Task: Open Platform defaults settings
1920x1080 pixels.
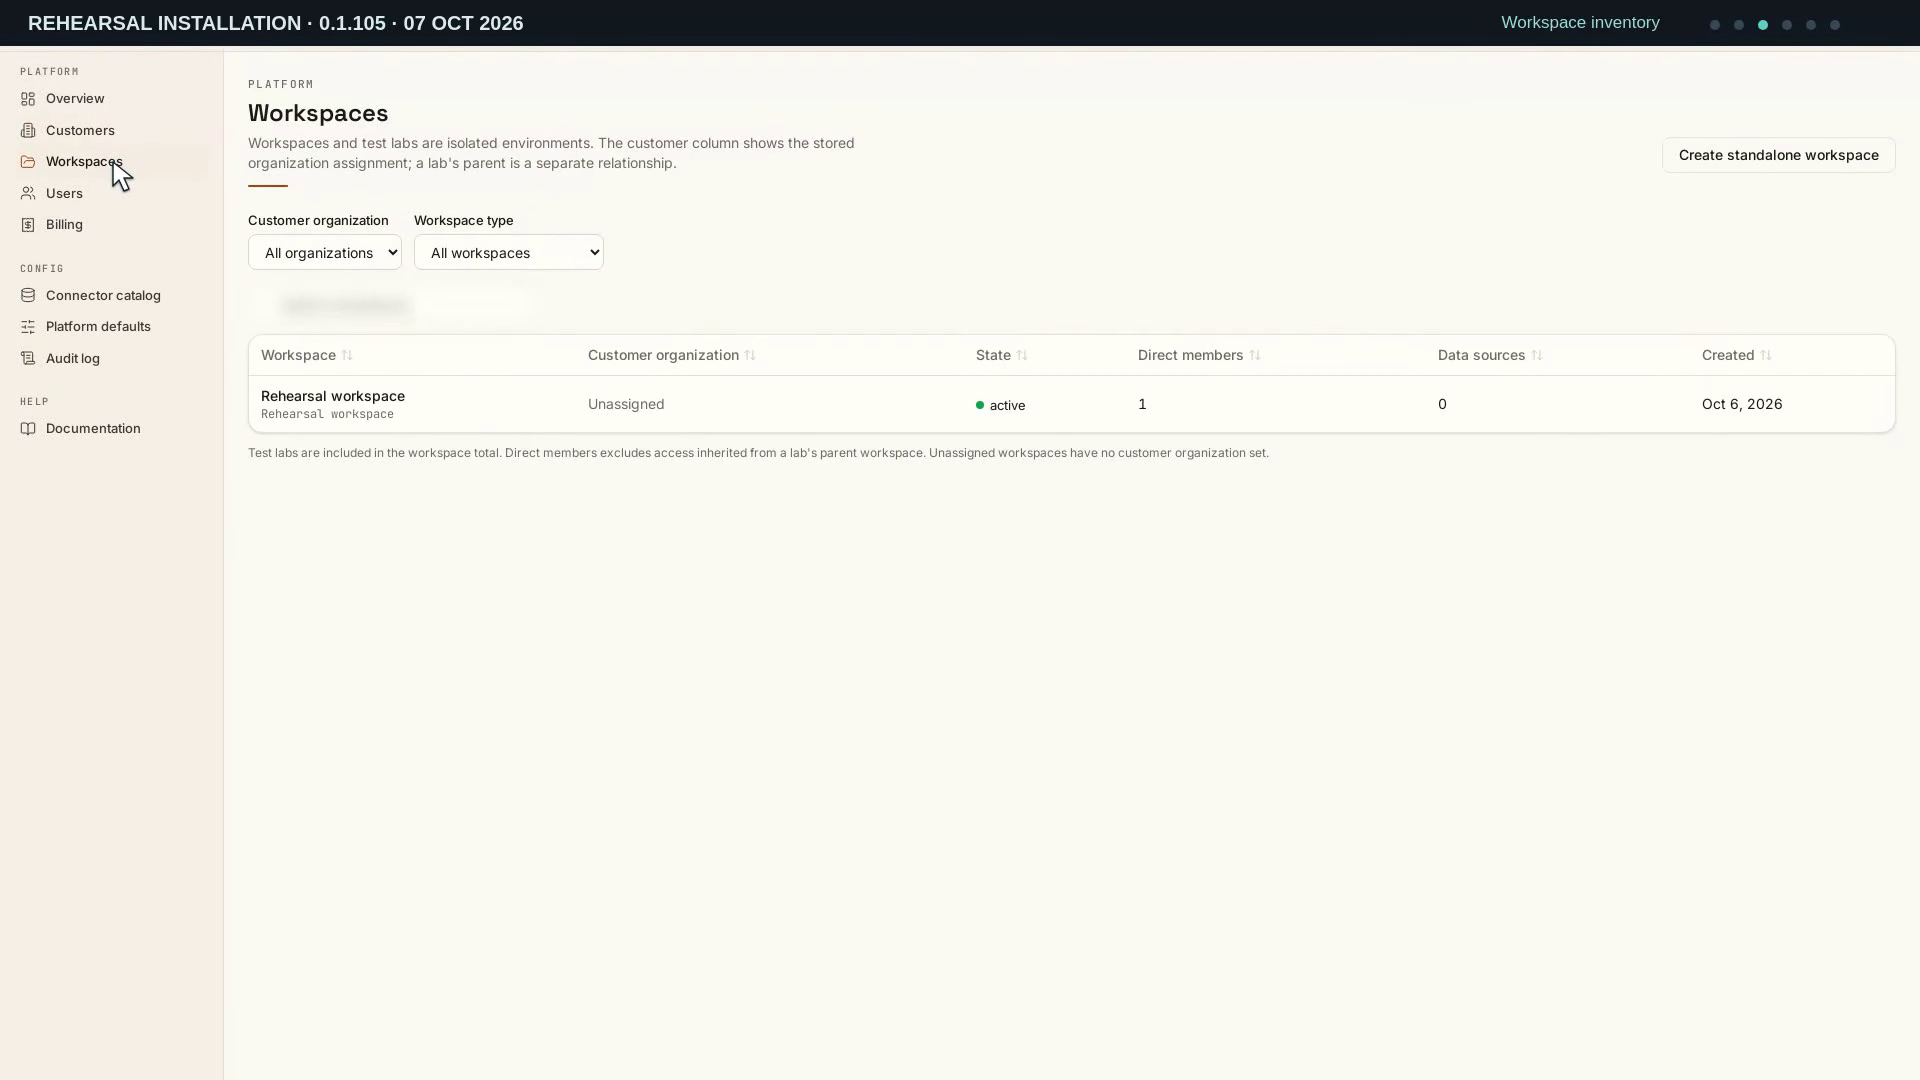Action: (x=98, y=327)
